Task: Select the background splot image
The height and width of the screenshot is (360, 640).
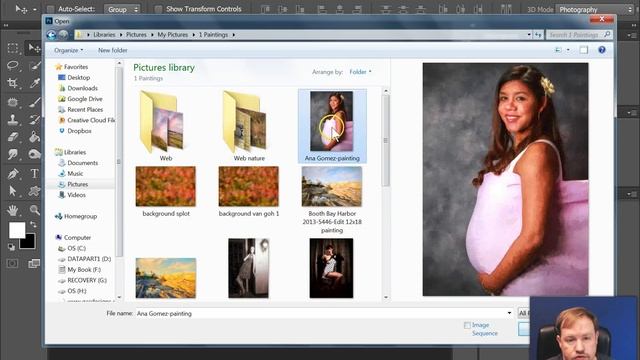Action: [x=166, y=192]
